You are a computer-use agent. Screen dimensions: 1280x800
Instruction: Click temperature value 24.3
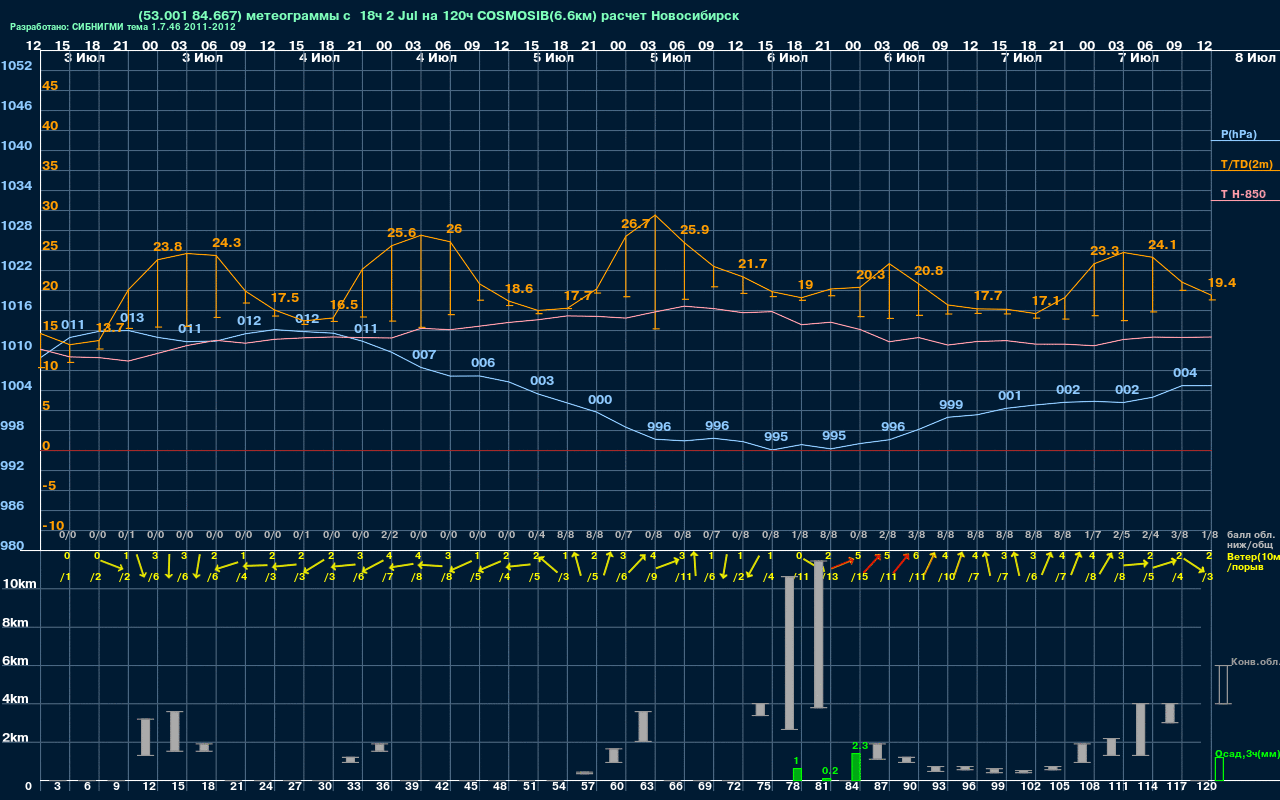point(226,243)
